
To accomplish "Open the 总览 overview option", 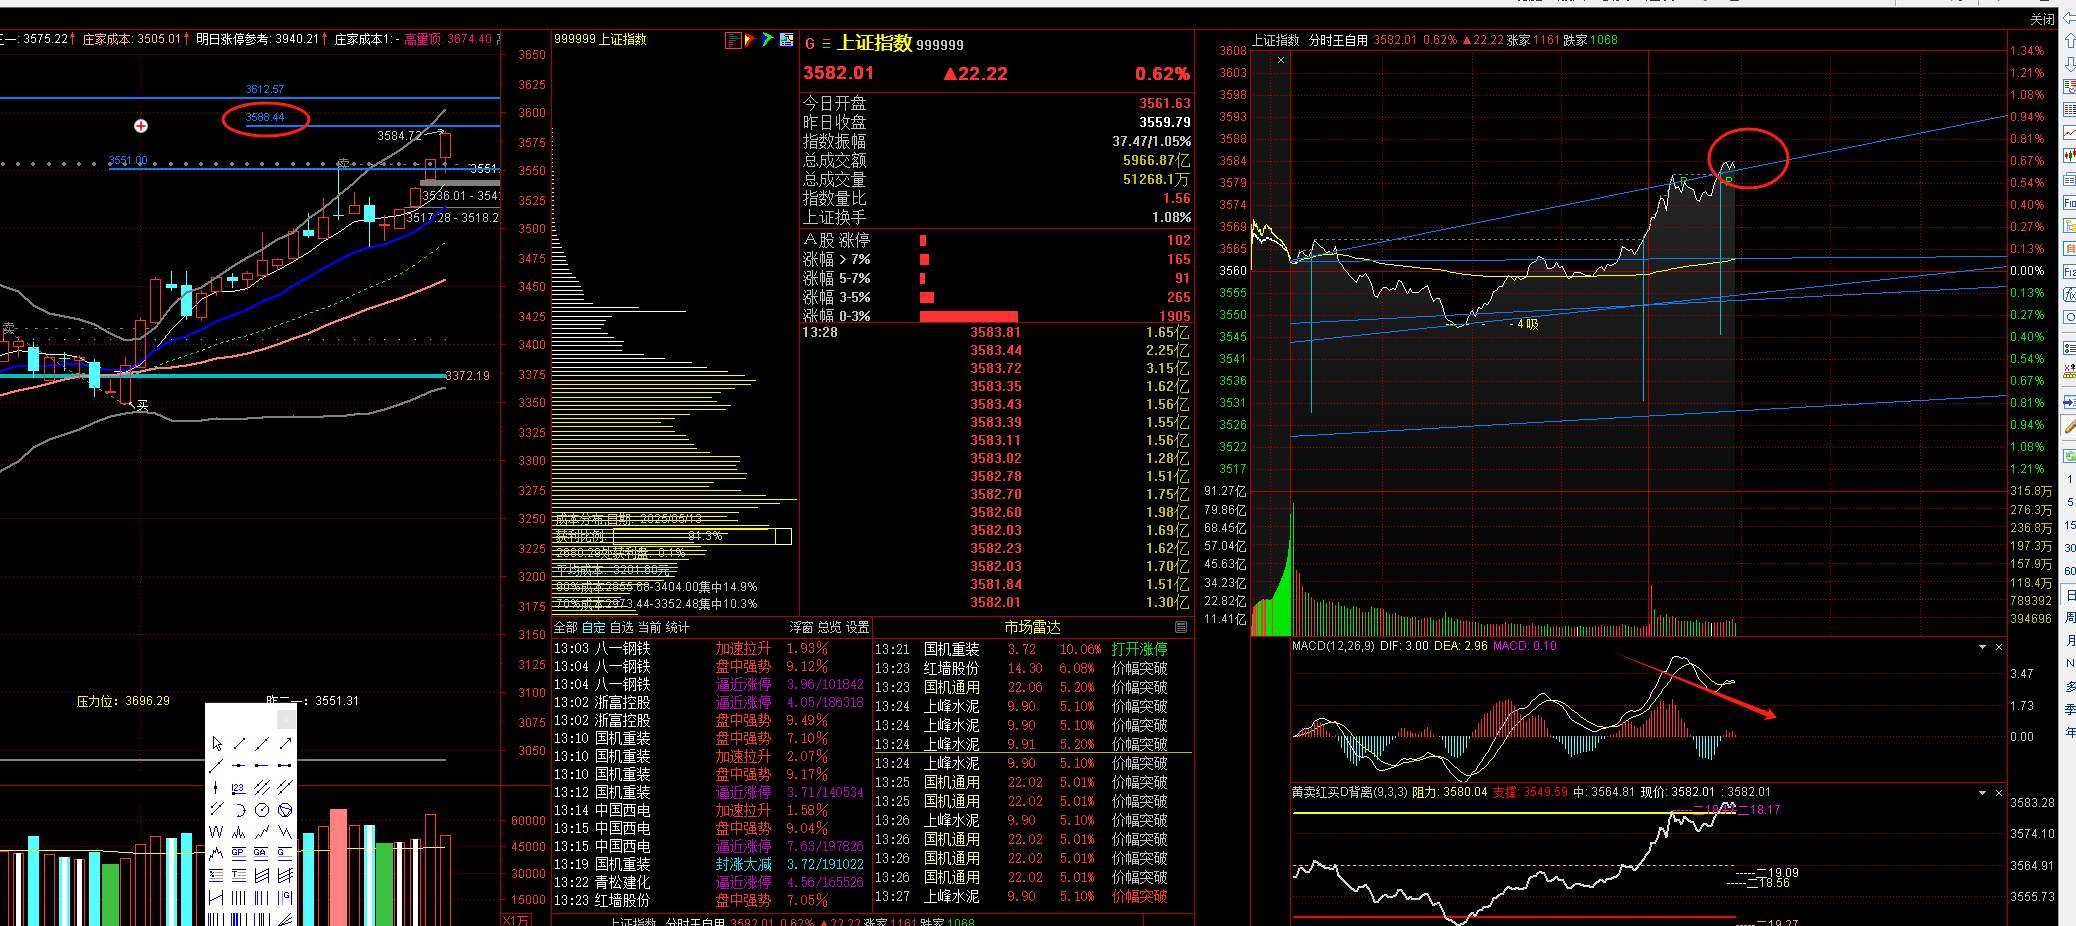I will (x=830, y=627).
